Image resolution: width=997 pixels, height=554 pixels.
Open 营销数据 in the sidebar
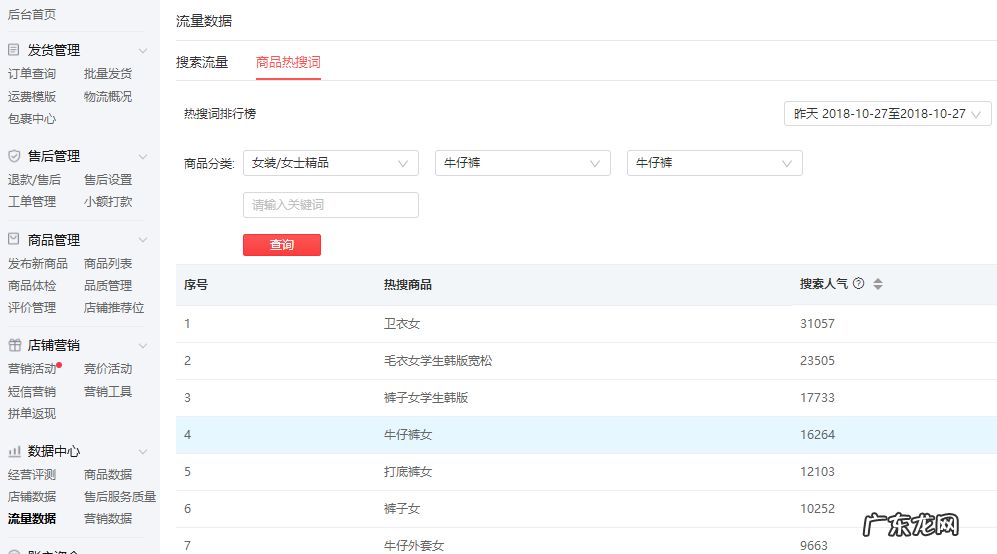point(108,518)
